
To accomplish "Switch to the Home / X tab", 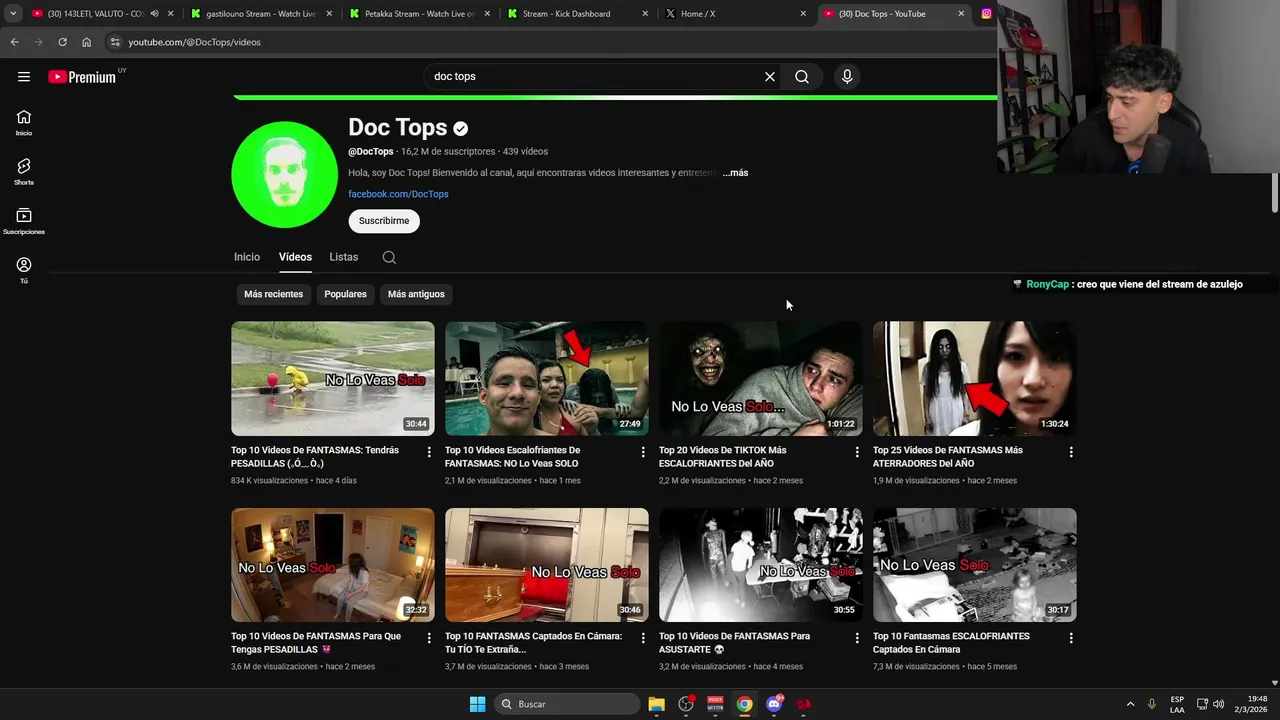I will click(x=735, y=14).
